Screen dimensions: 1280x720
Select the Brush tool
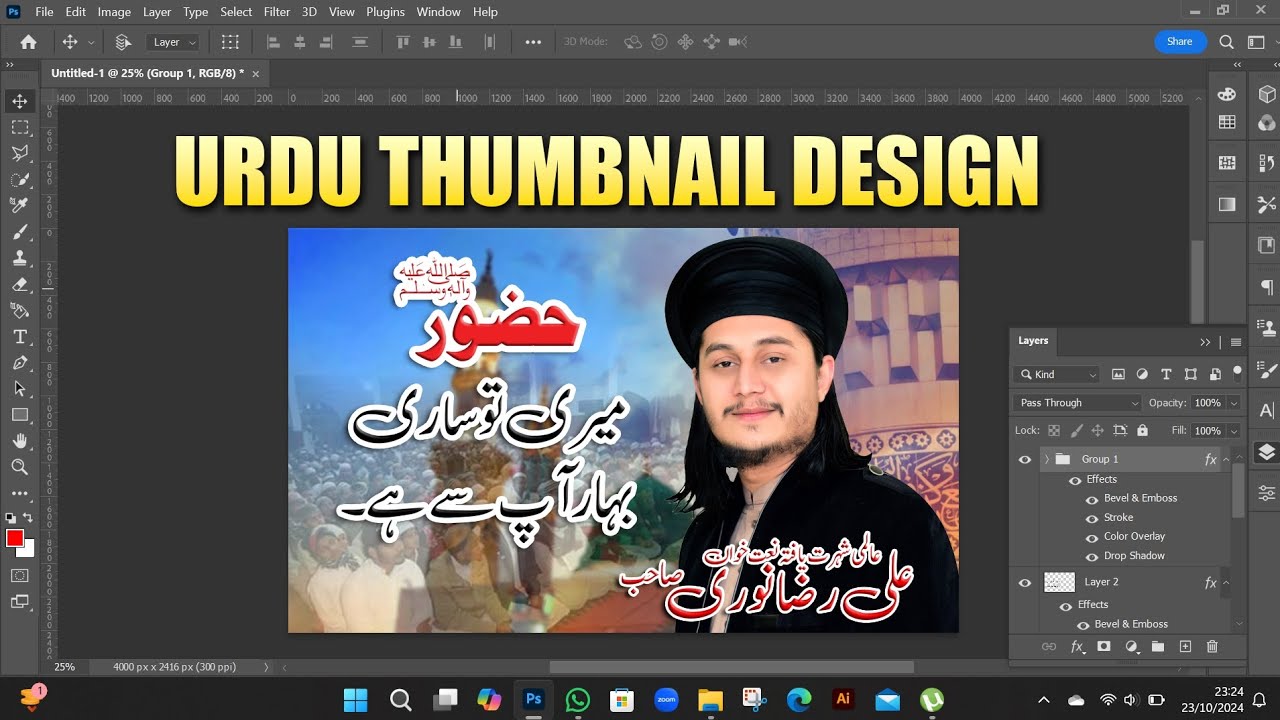point(19,232)
